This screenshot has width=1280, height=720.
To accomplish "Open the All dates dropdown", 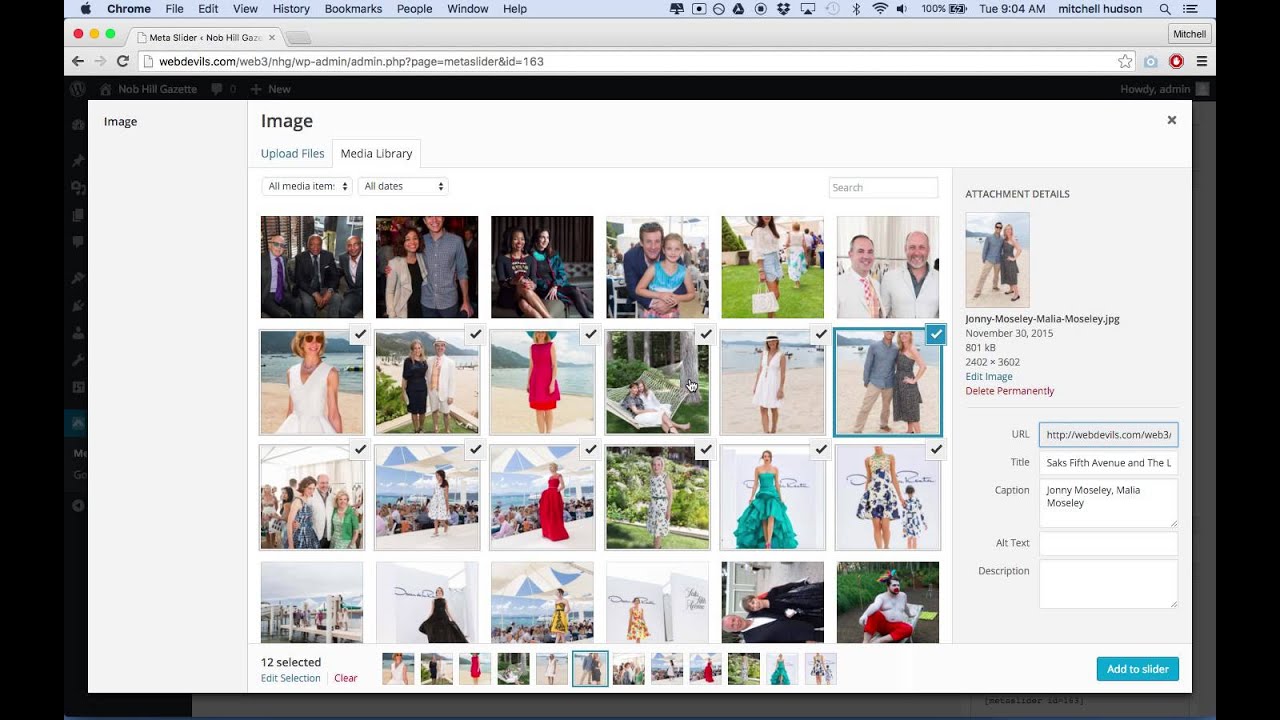I will point(403,186).
